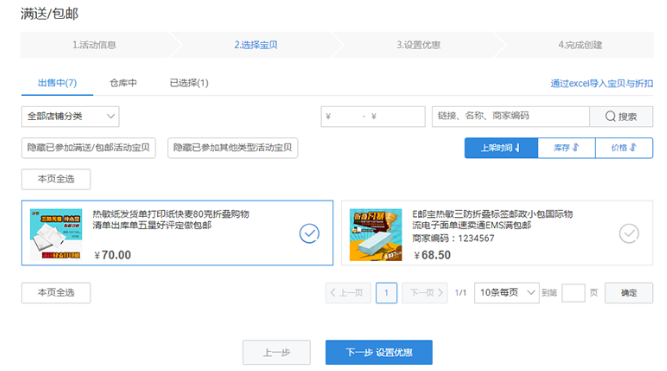Go to previous page 上一页
The image size is (667, 371).
coord(348,293)
